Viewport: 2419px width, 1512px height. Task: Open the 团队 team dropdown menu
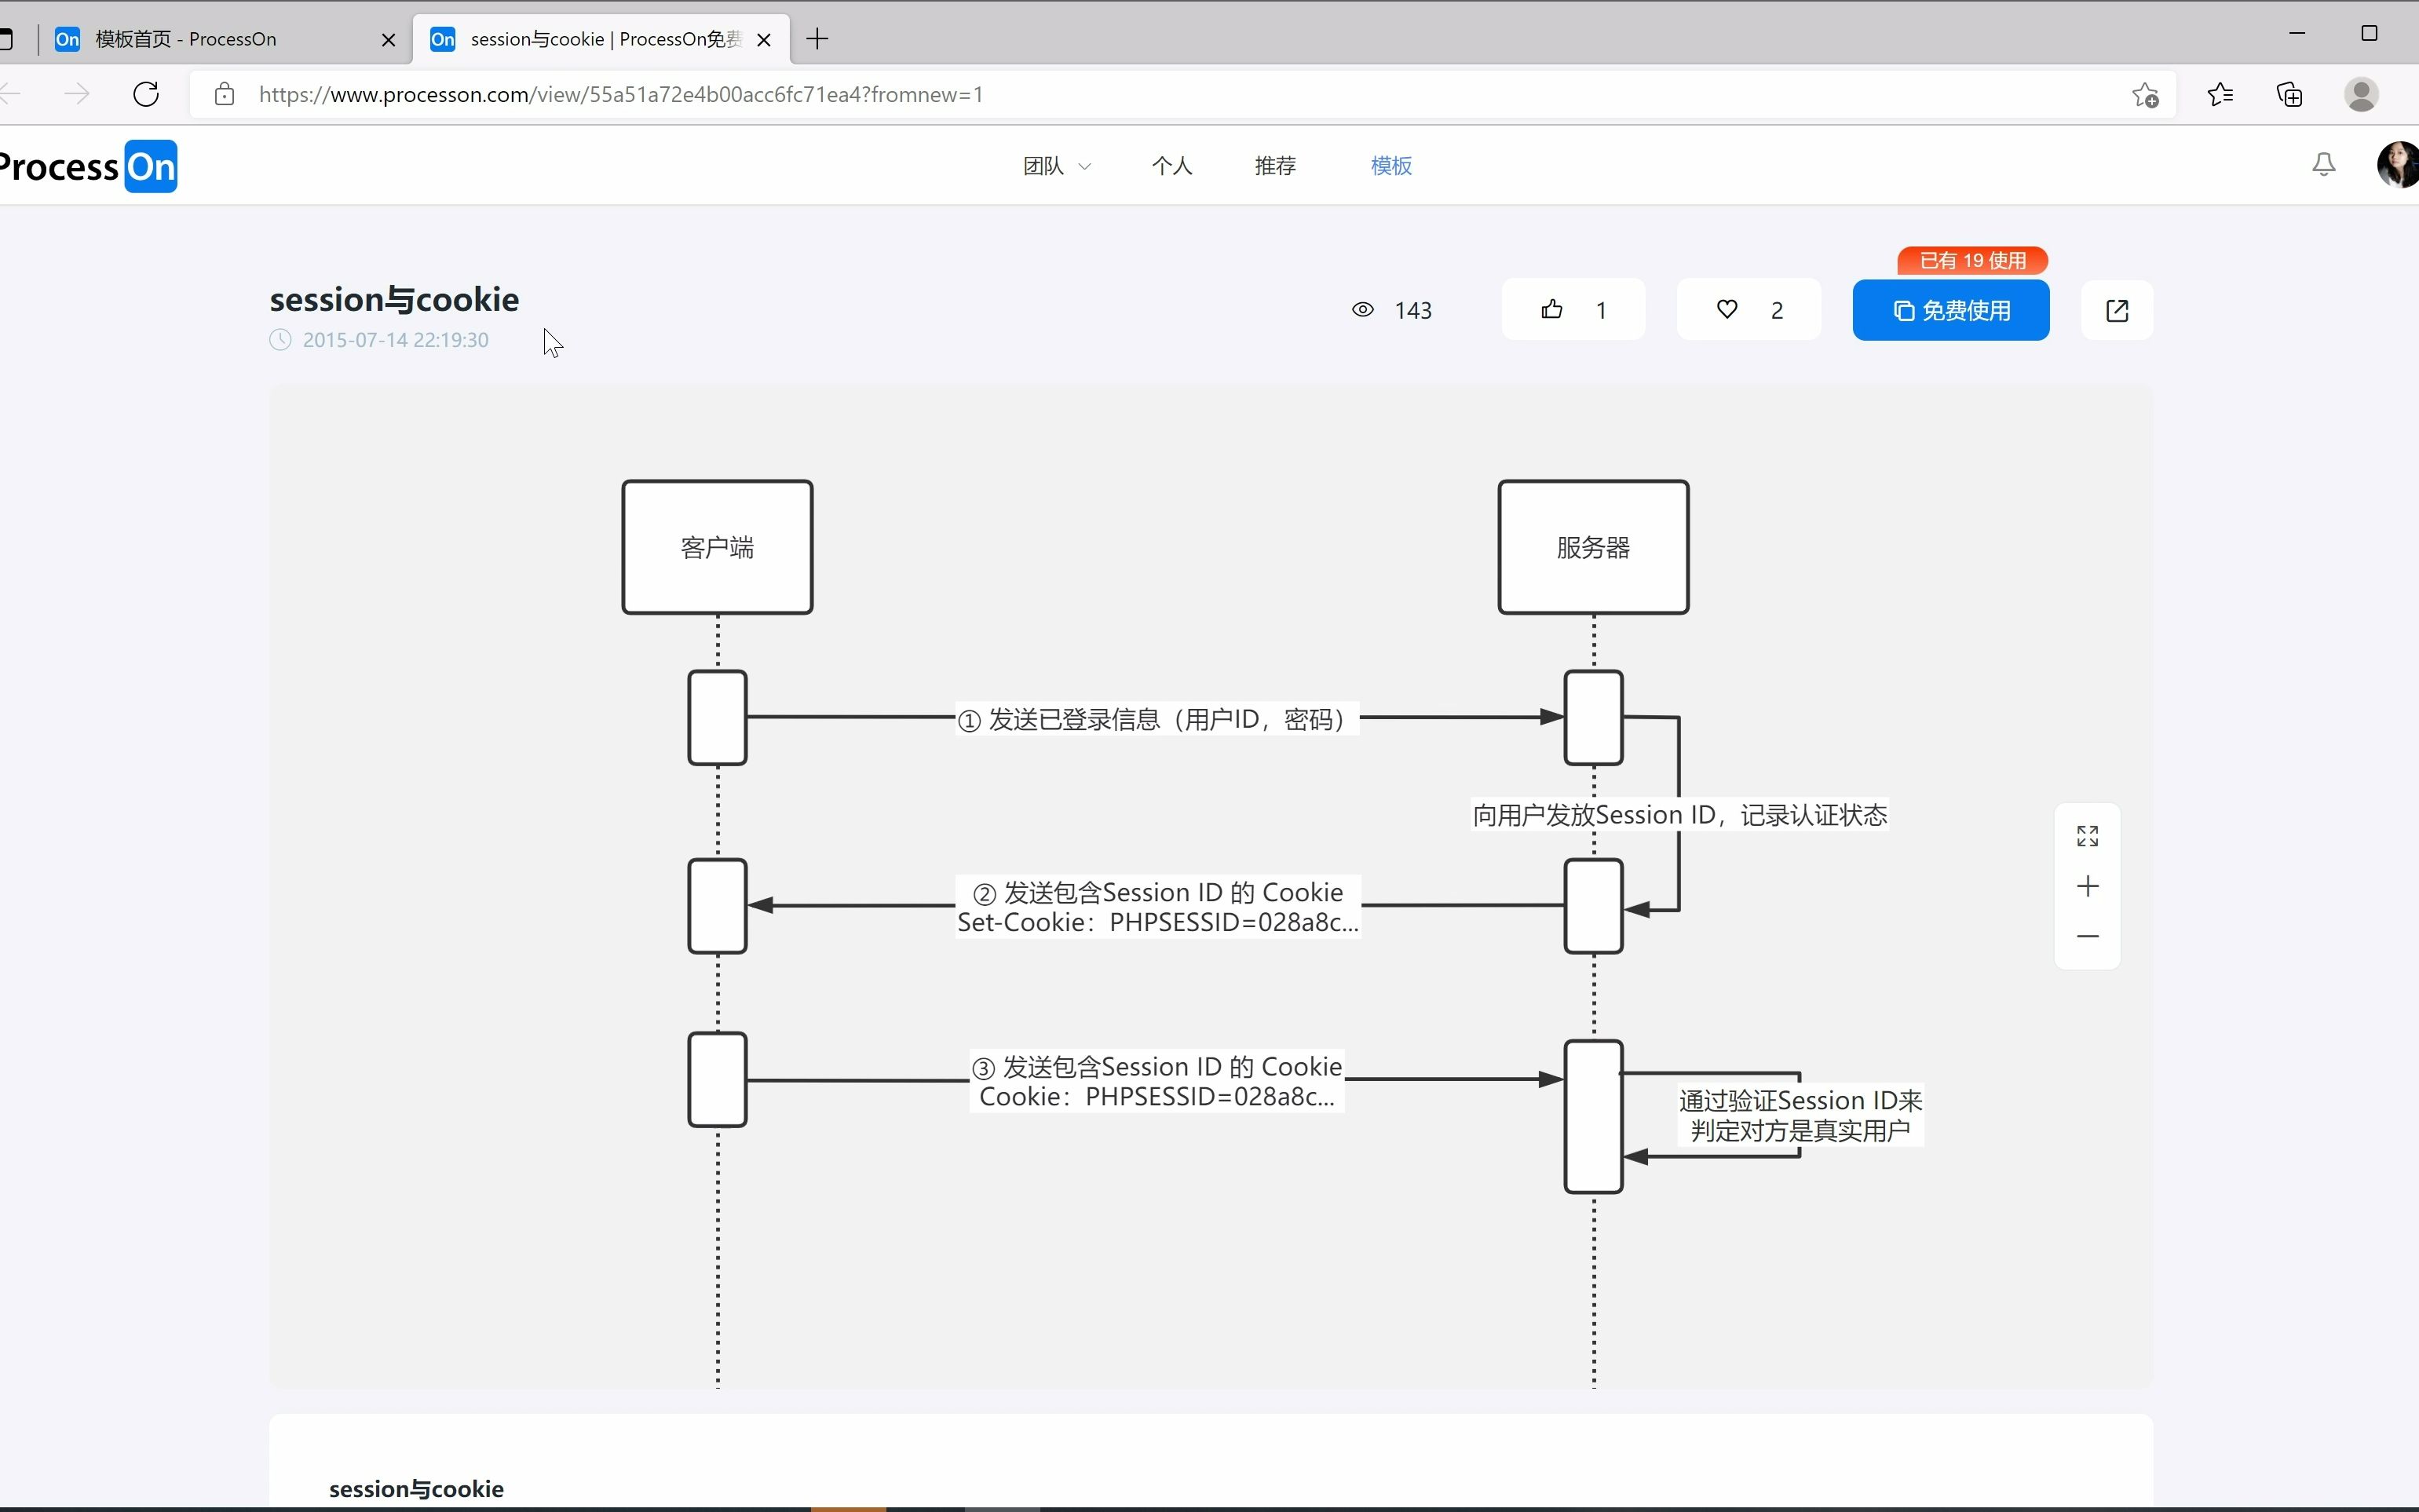1054,166
